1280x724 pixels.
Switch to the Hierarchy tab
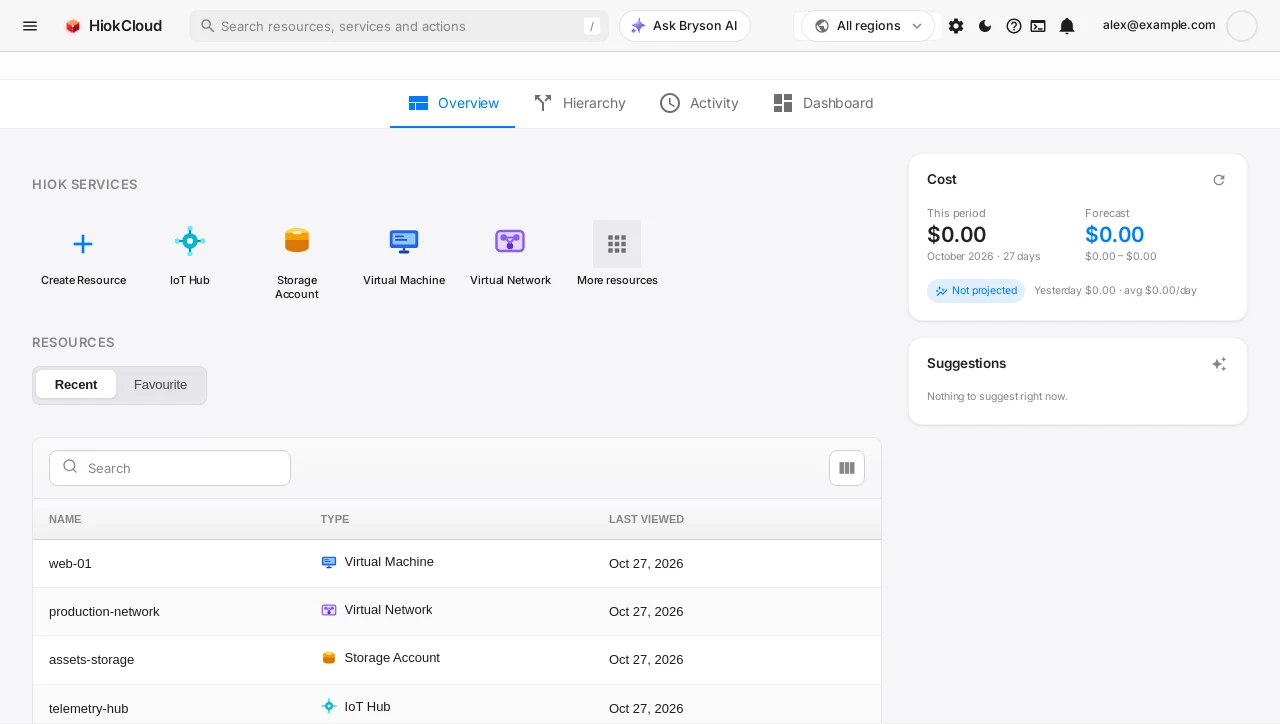(x=580, y=103)
